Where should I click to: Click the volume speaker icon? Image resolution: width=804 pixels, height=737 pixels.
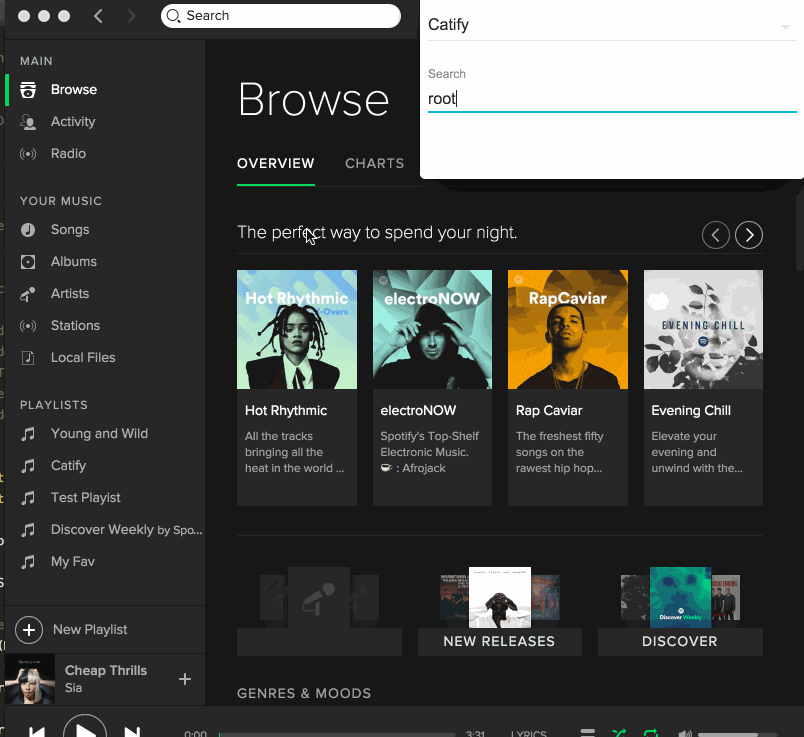click(685, 733)
